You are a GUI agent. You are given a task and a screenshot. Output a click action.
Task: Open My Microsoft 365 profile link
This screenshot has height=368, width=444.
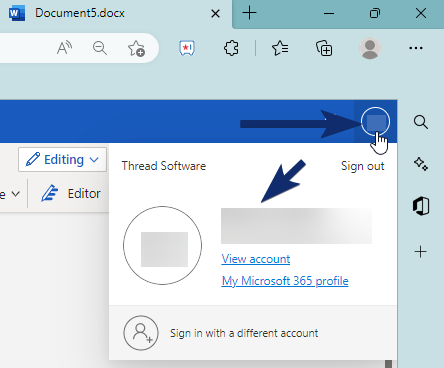tap(285, 281)
